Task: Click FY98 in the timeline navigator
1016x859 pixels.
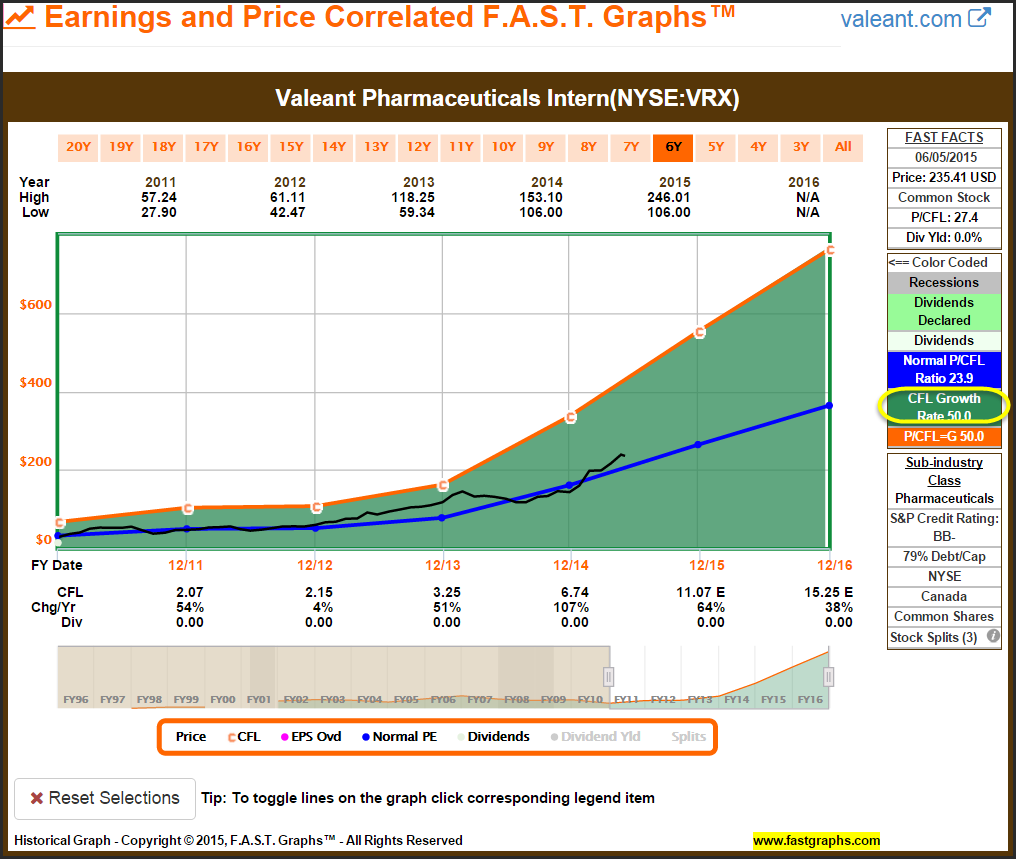Action: pyautogui.click(x=149, y=700)
